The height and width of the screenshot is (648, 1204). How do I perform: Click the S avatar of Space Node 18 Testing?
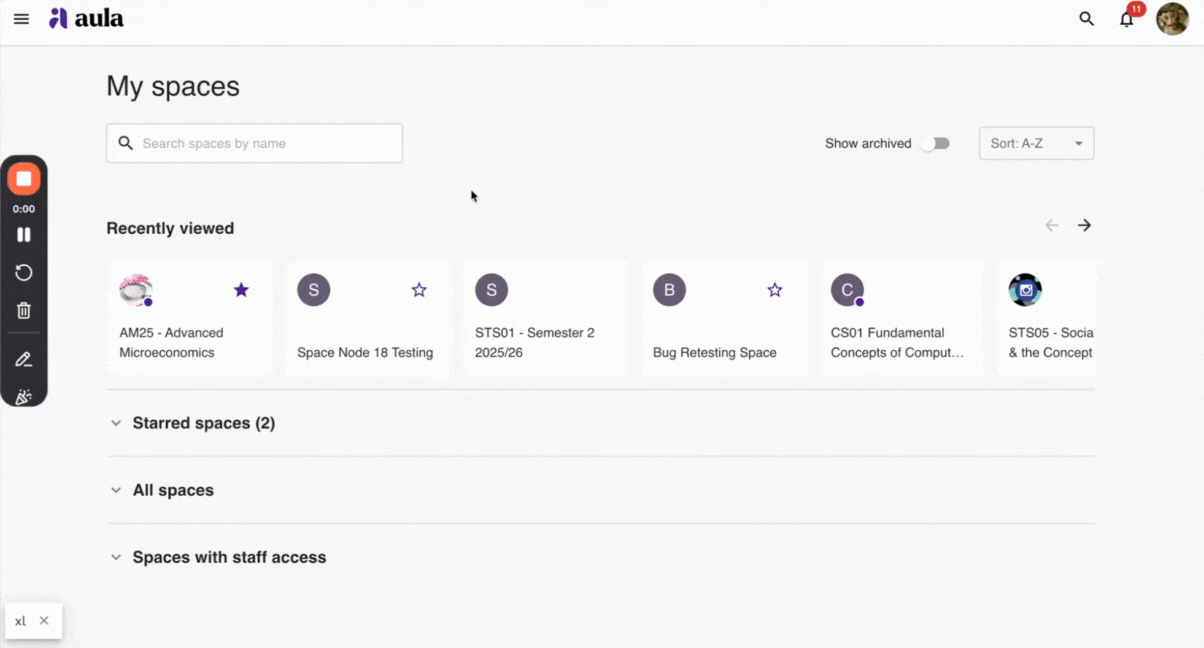coord(313,290)
